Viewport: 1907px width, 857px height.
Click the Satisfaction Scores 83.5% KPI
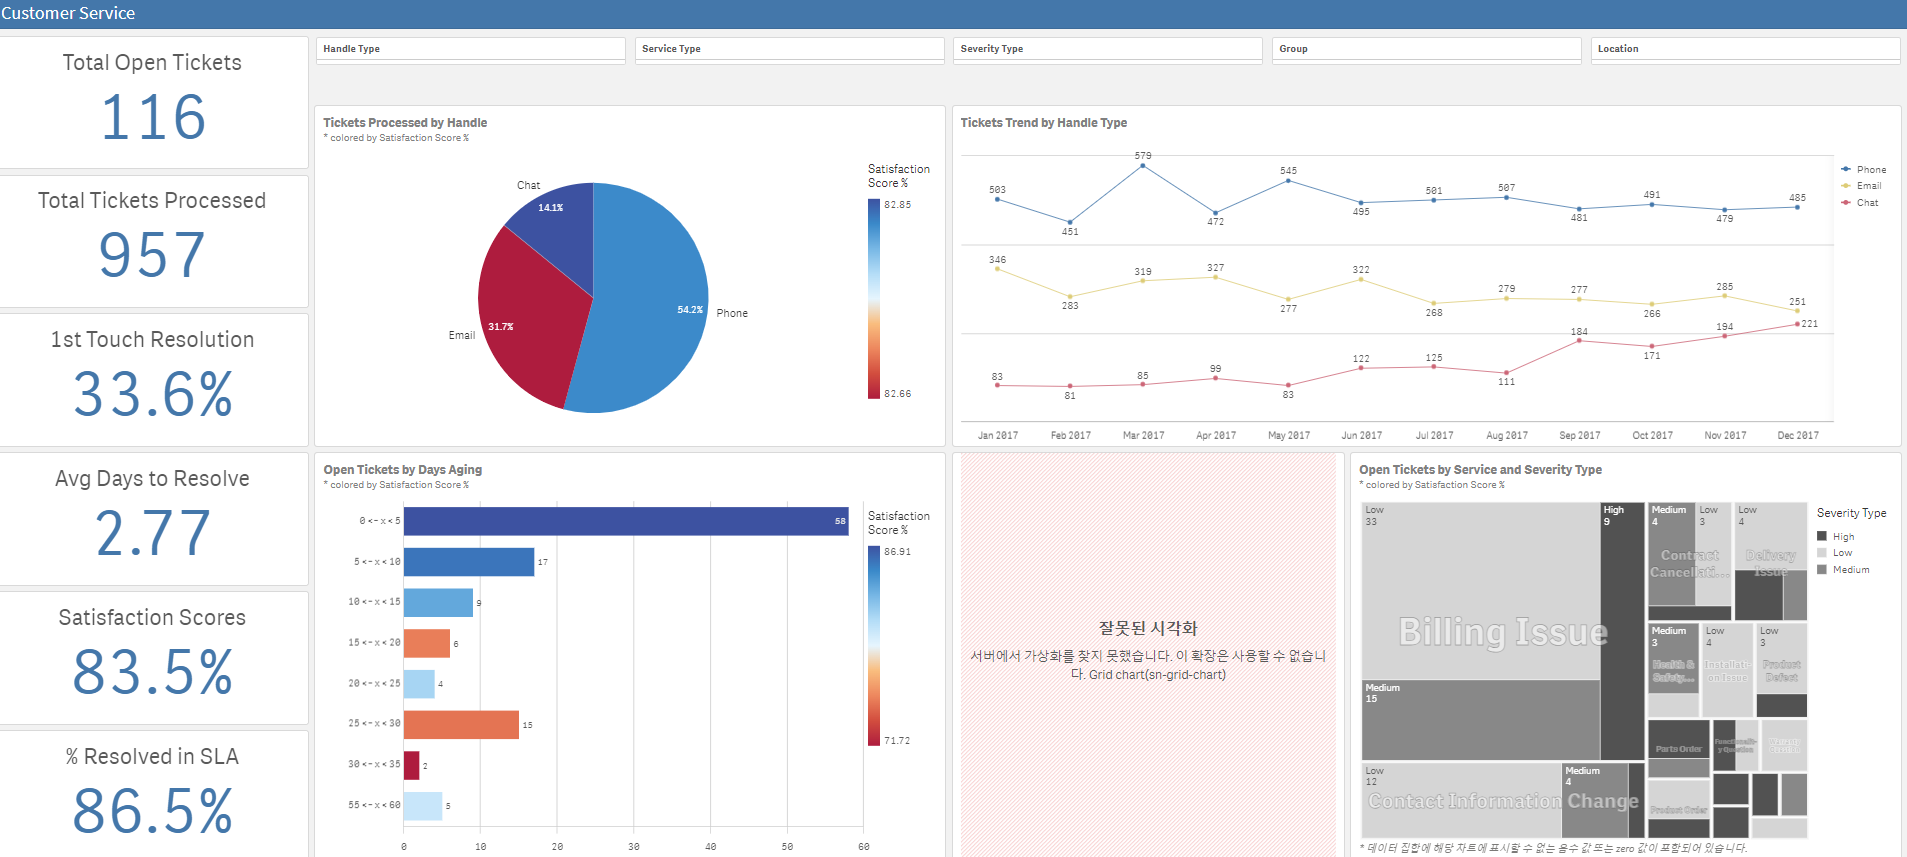coord(153,658)
